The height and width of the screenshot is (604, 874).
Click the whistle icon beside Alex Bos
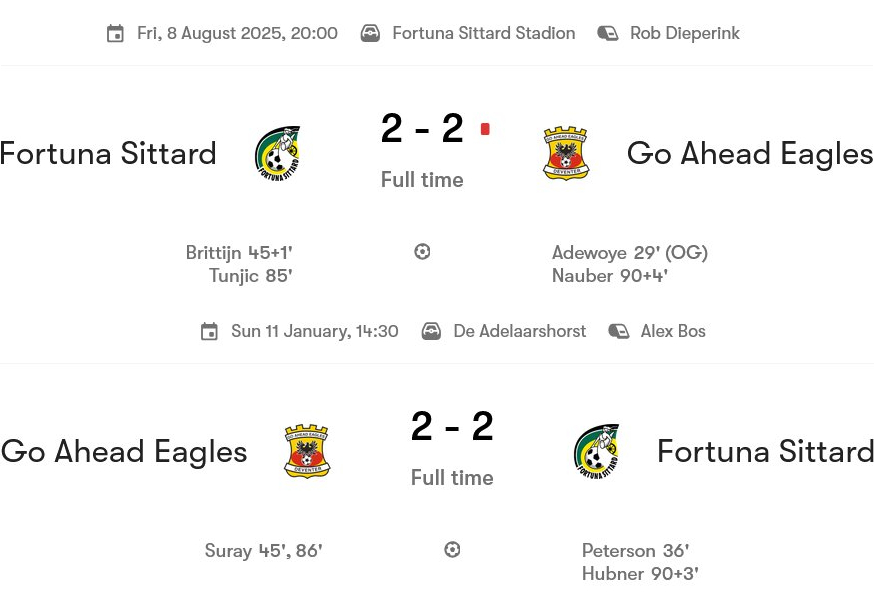coord(619,332)
